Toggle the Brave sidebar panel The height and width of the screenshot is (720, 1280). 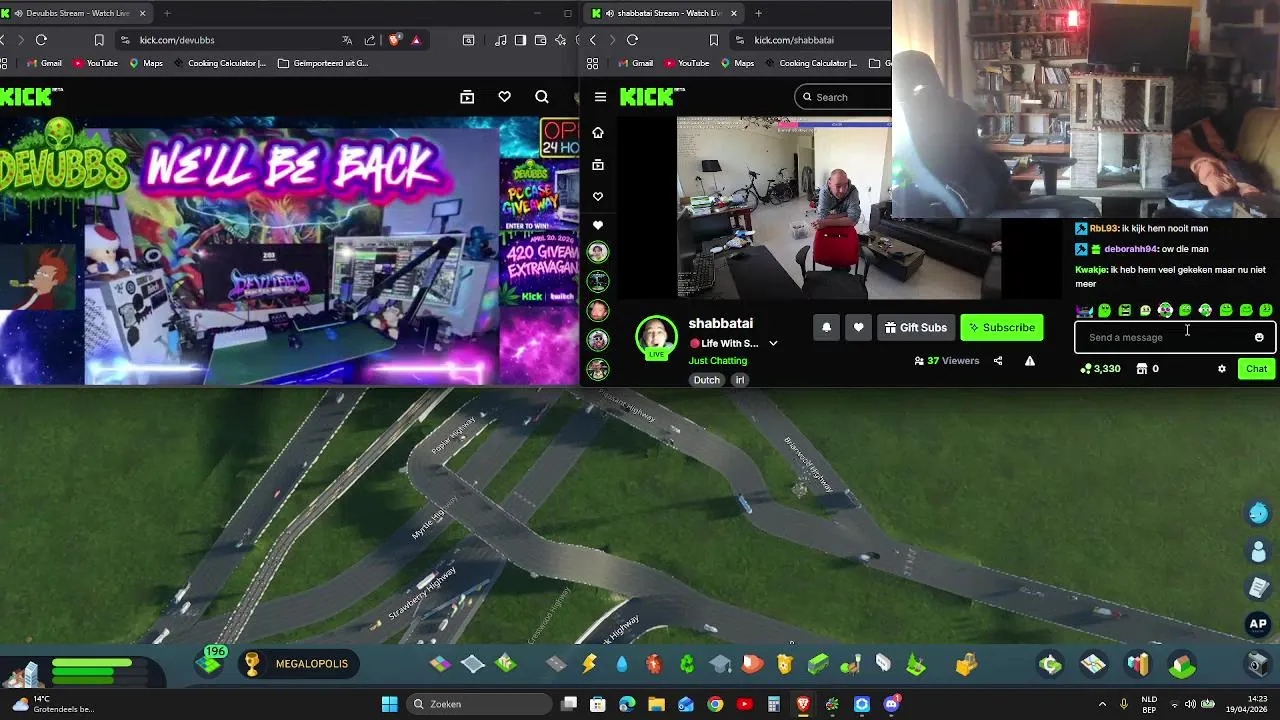click(520, 40)
